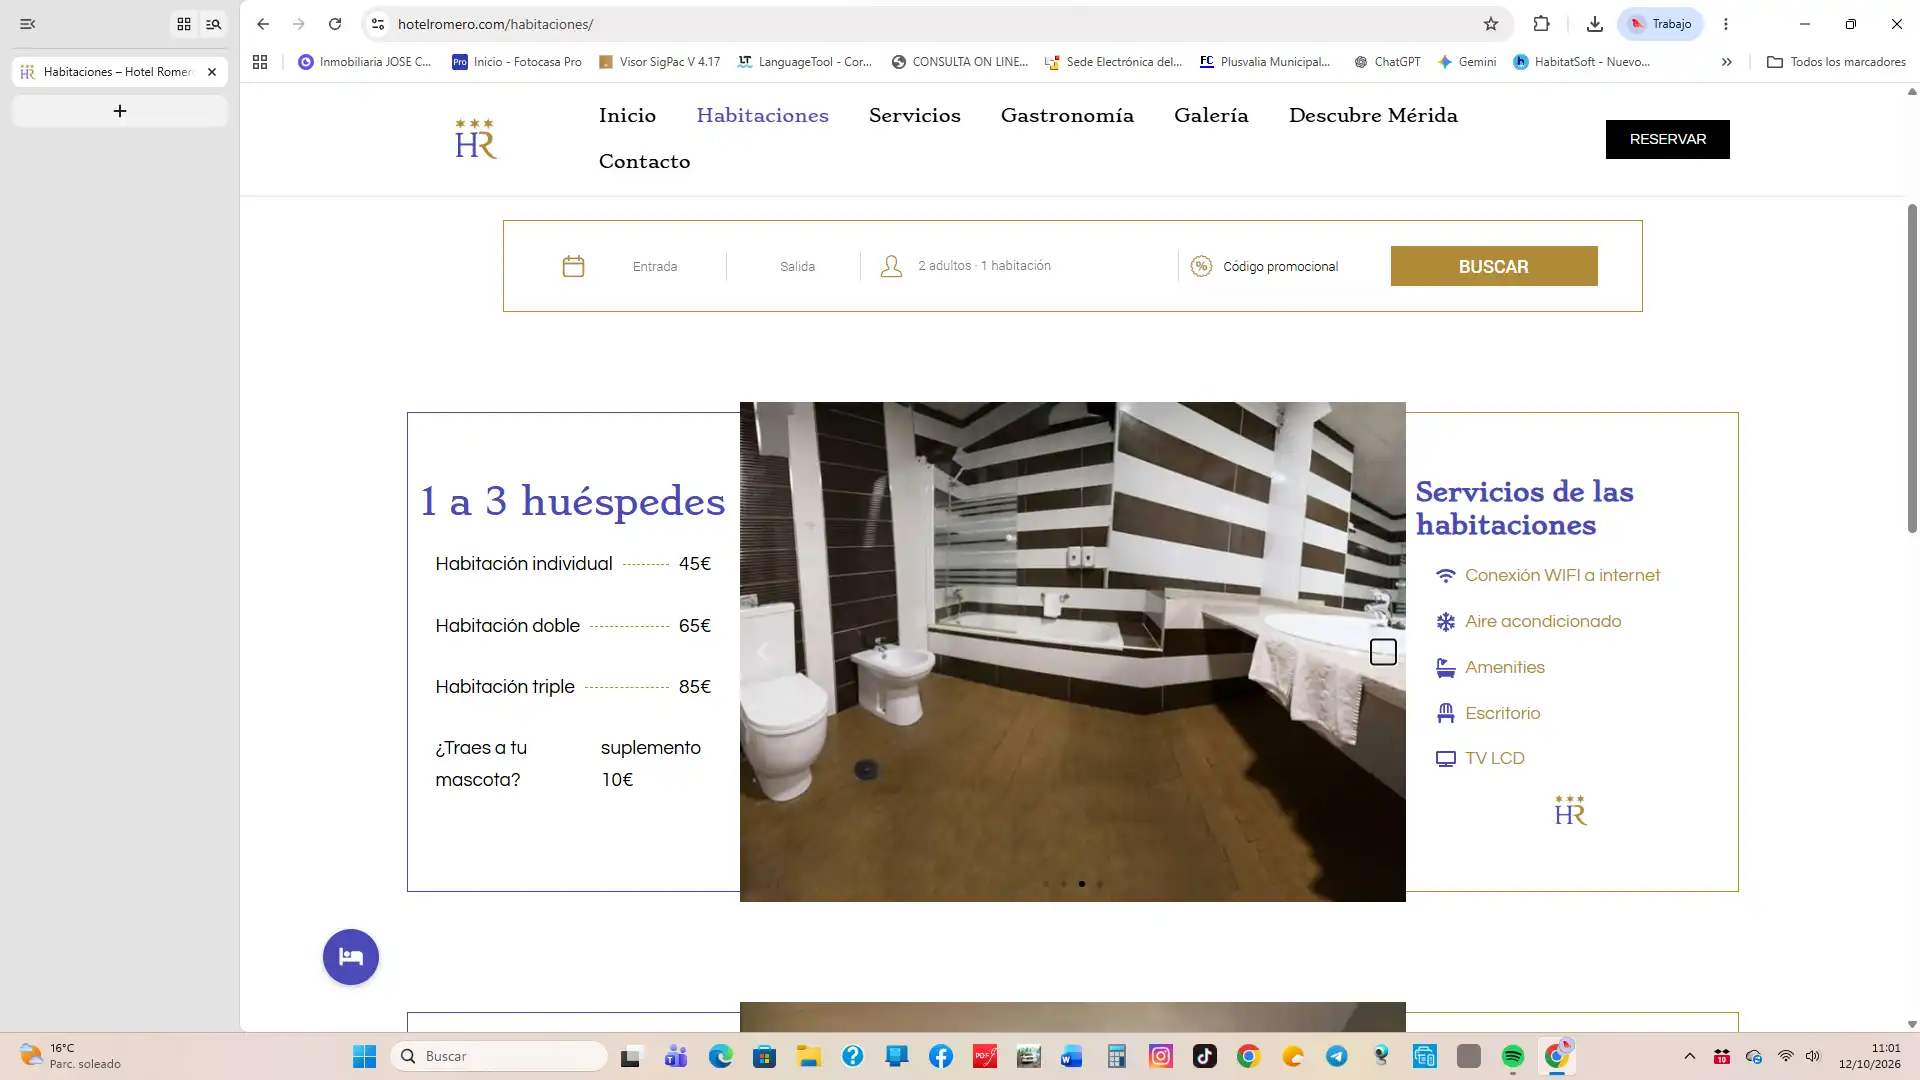Reload the page with refresh icon
Image resolution: width=1920 pixels, height=1080 pixels.
point(335,24)
